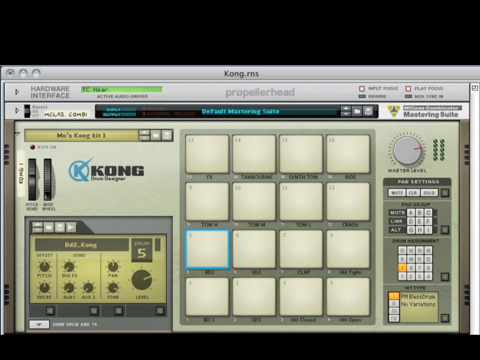Image resolution: width=480 pixels, height=360 pixels.
Task: Select hit type II
Action: coord(394,303)
